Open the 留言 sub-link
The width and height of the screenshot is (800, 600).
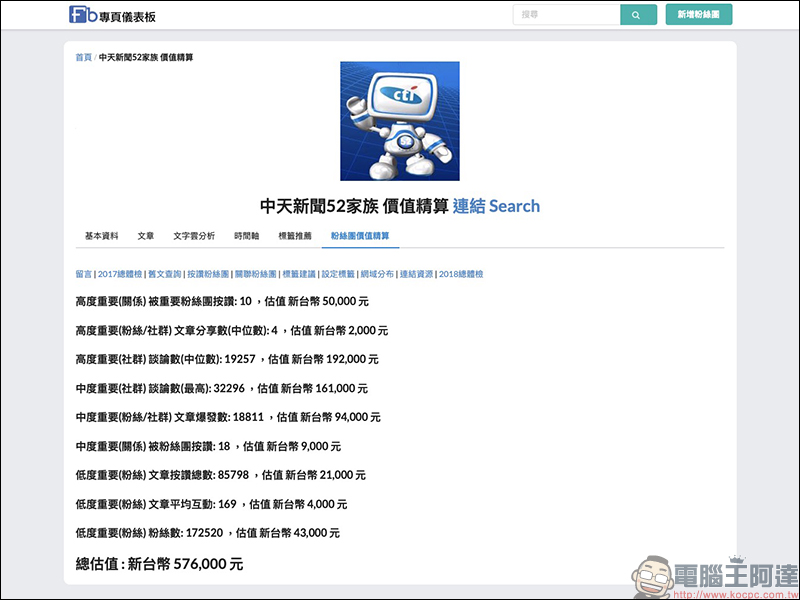[x=84, y=274]
